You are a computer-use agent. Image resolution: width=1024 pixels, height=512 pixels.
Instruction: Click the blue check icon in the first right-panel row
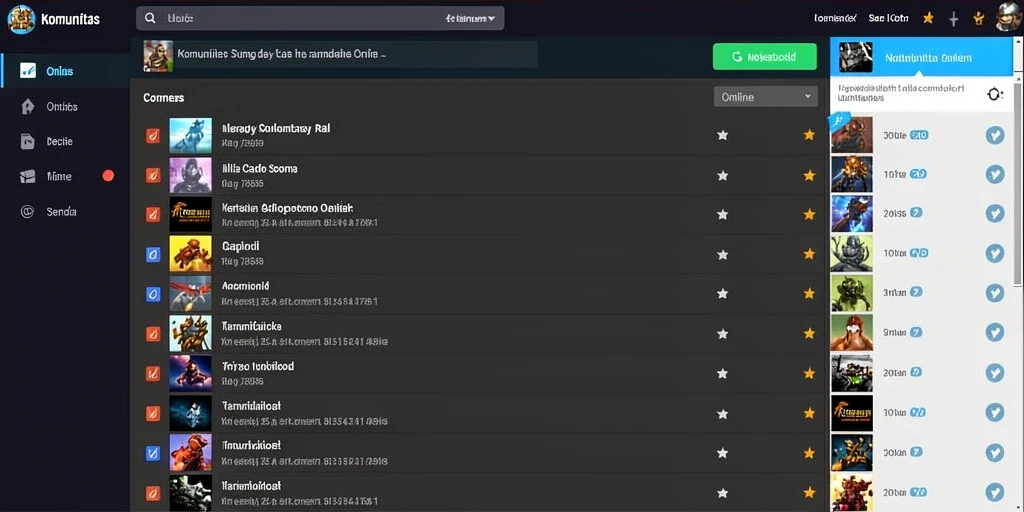[x=995, y=135]
